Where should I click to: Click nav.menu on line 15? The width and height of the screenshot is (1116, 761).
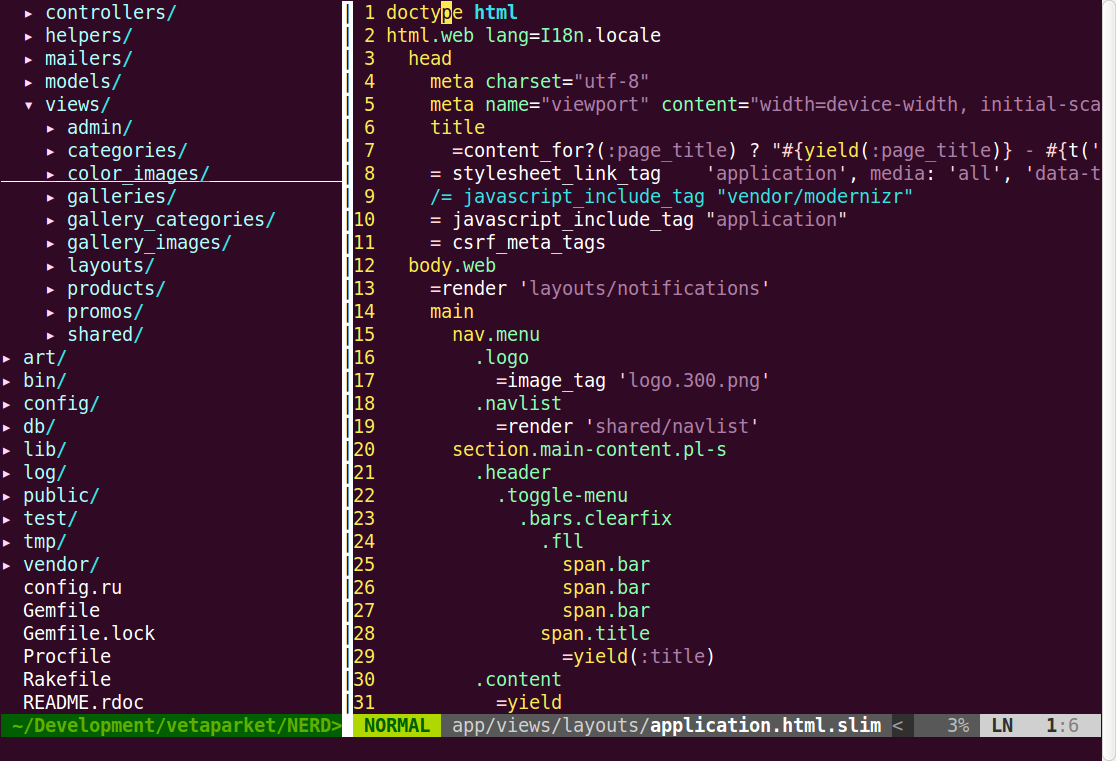pyautogui.click(x=496, y=334)
